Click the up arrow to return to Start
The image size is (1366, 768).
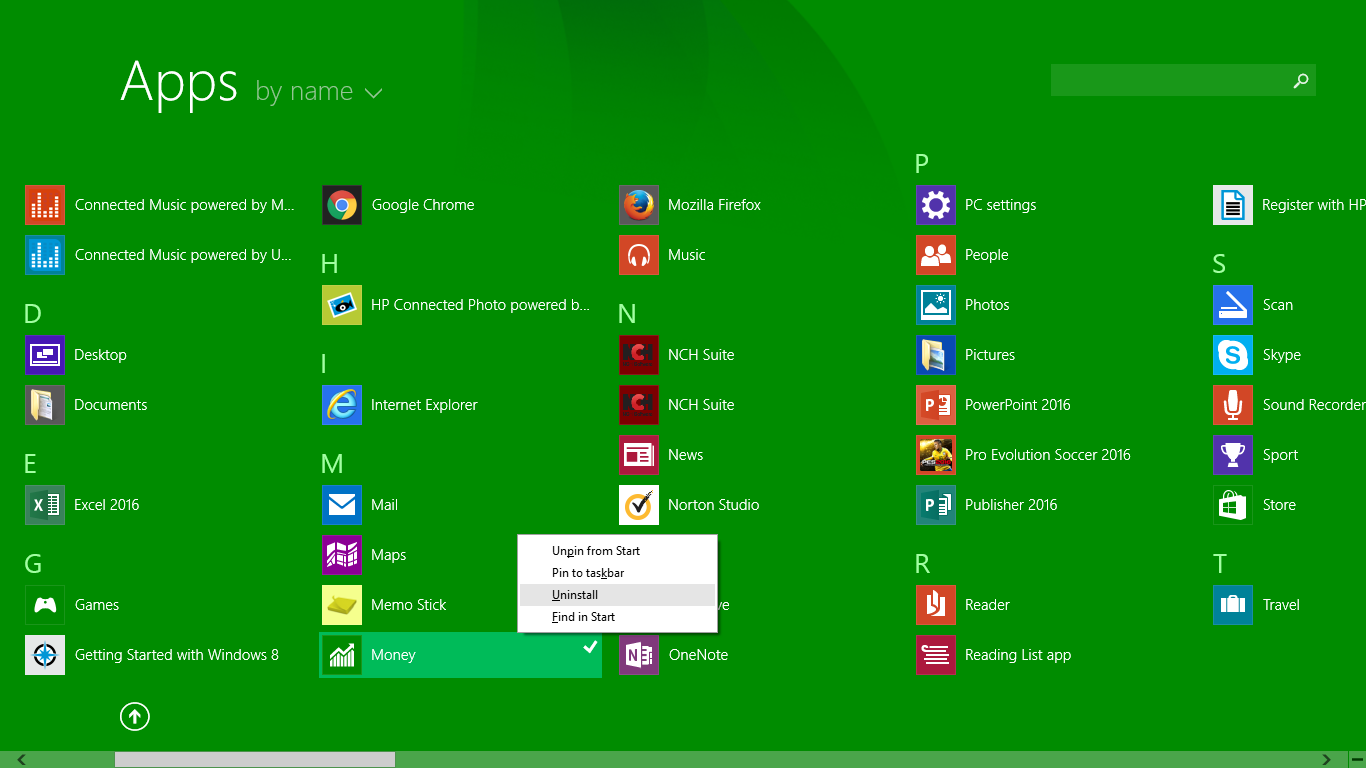click(135, 716)
